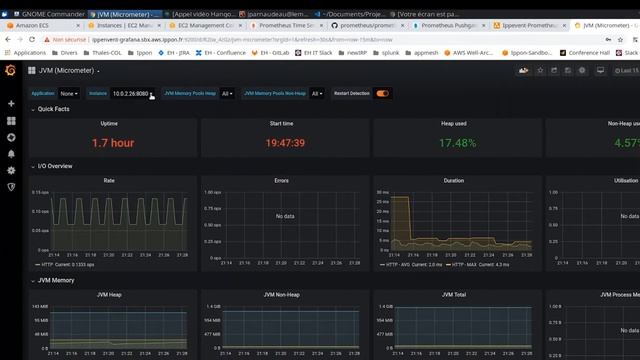
Task: Open the Alerting bell icon in sidebar
Action: pos(11,154)
